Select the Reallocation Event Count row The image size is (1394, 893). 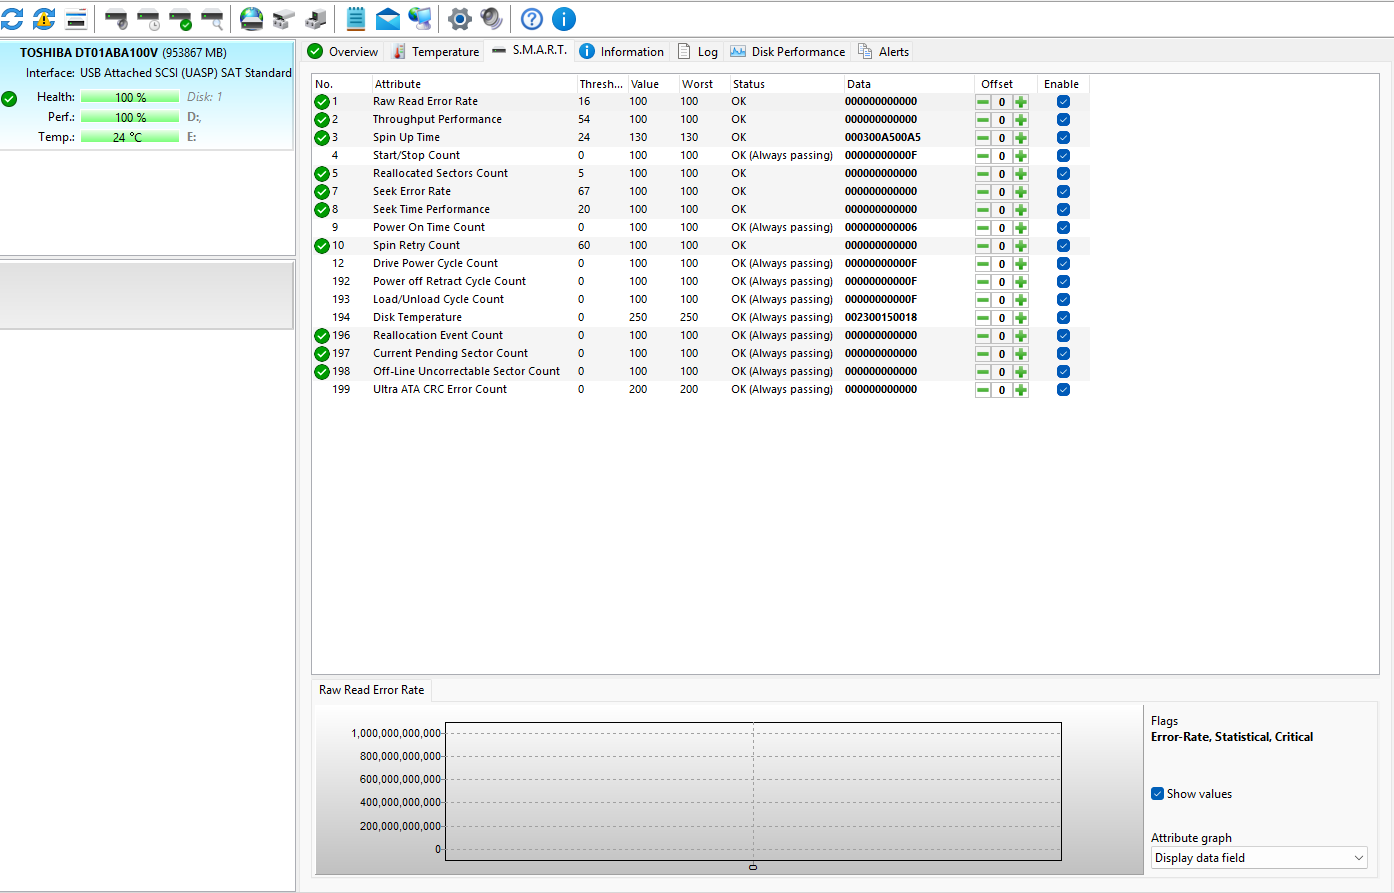click(x=701, y=336)
